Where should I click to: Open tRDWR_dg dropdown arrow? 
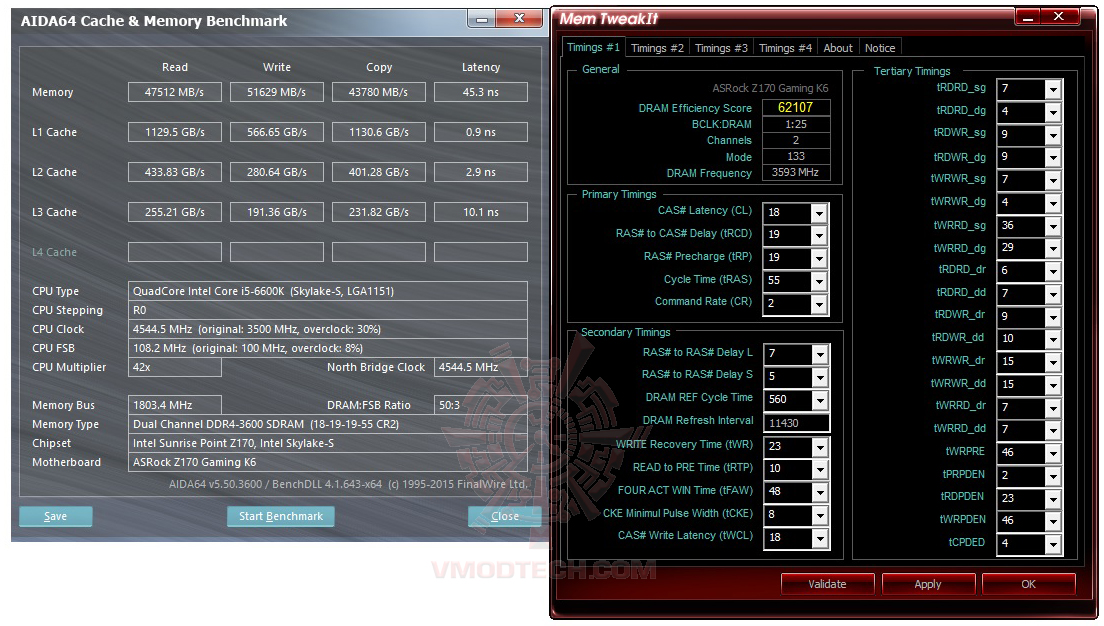[x=1053, y=158]
